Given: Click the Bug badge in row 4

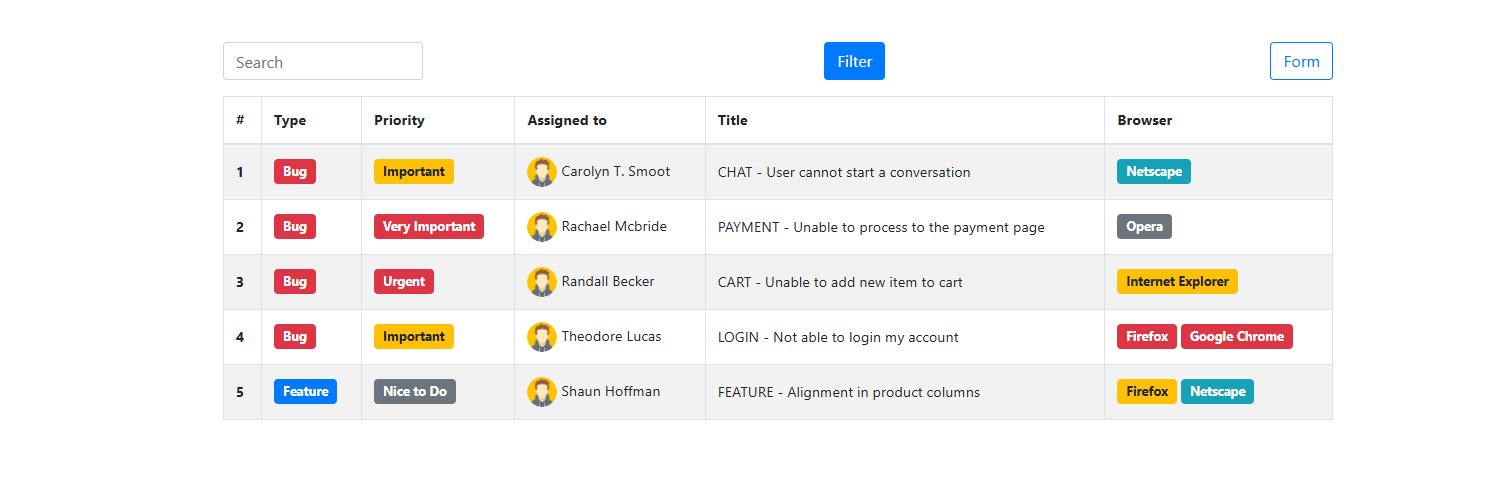Looking at the screenshot, I should (295, 337).
